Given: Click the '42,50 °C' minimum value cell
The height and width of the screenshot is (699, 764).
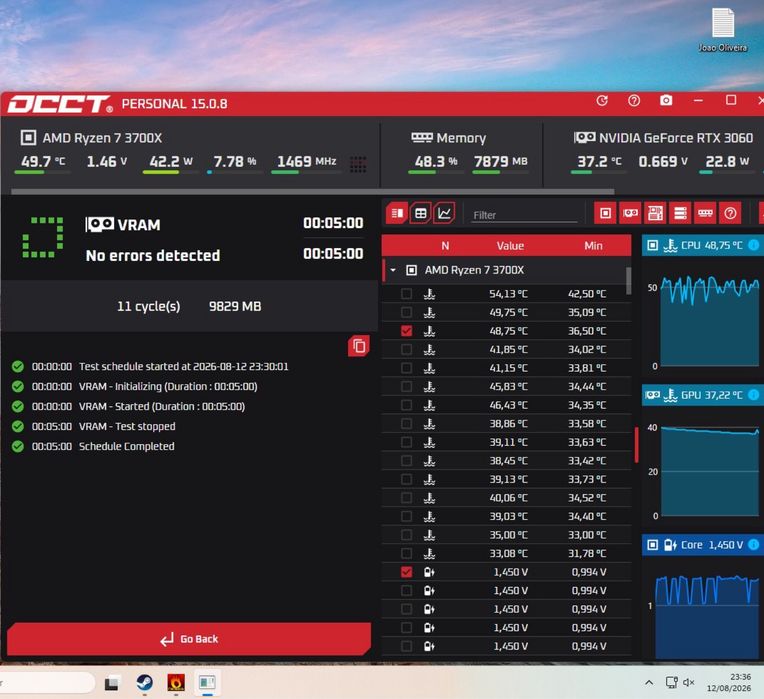Looking at the screenshot, I should click(x=587, y=294).
